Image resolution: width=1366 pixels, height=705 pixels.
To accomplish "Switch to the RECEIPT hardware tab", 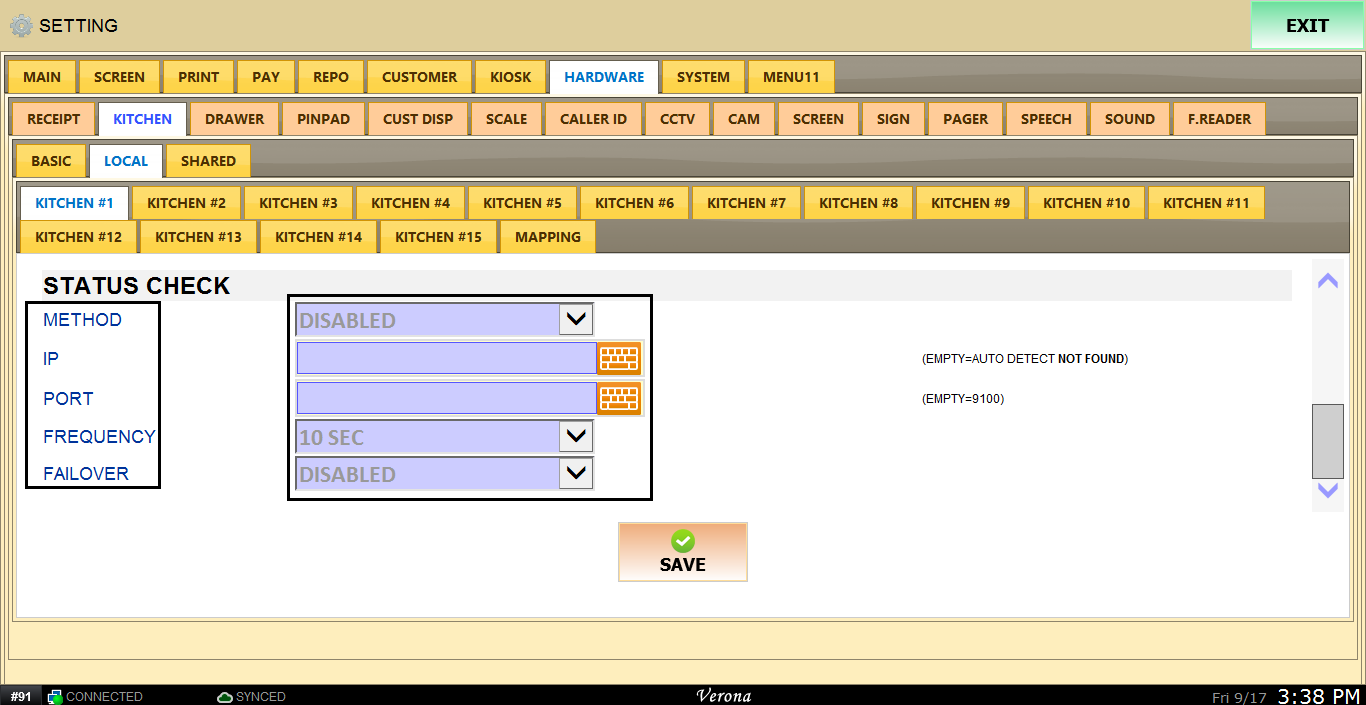I will click(54, 119).
